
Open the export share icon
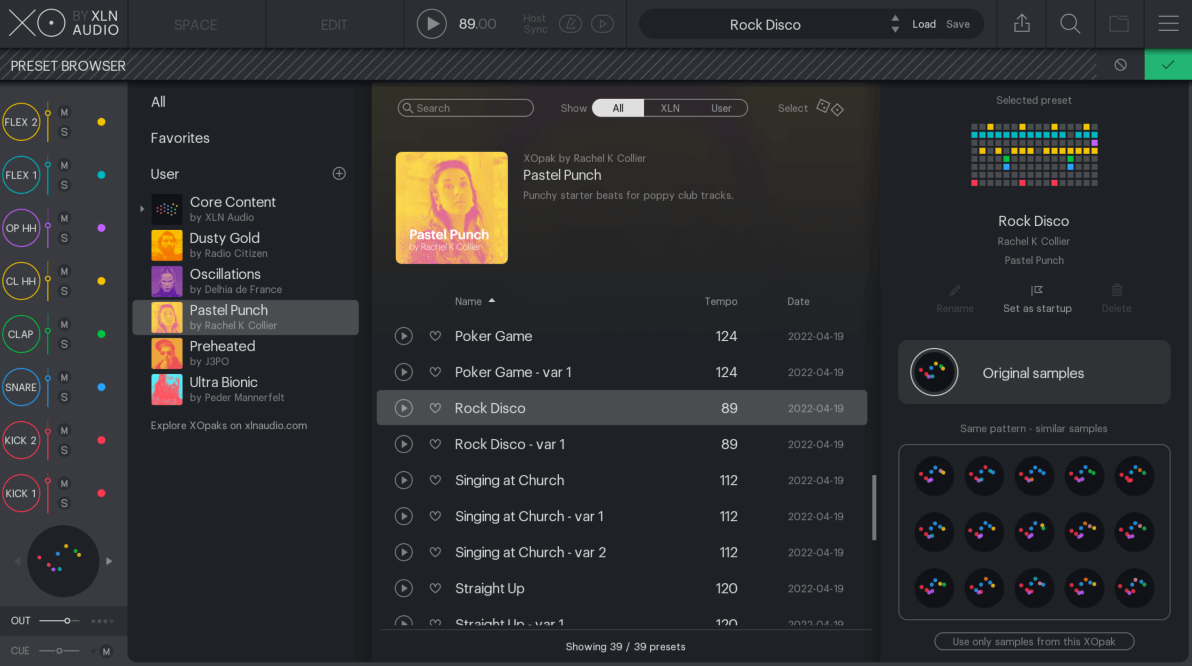click(x=1021, y=24)
